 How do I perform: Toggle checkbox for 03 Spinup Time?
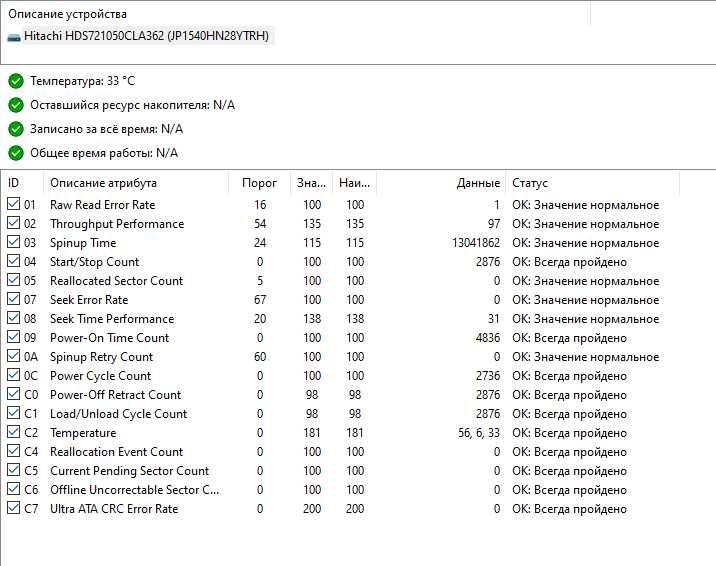point(13,242)
